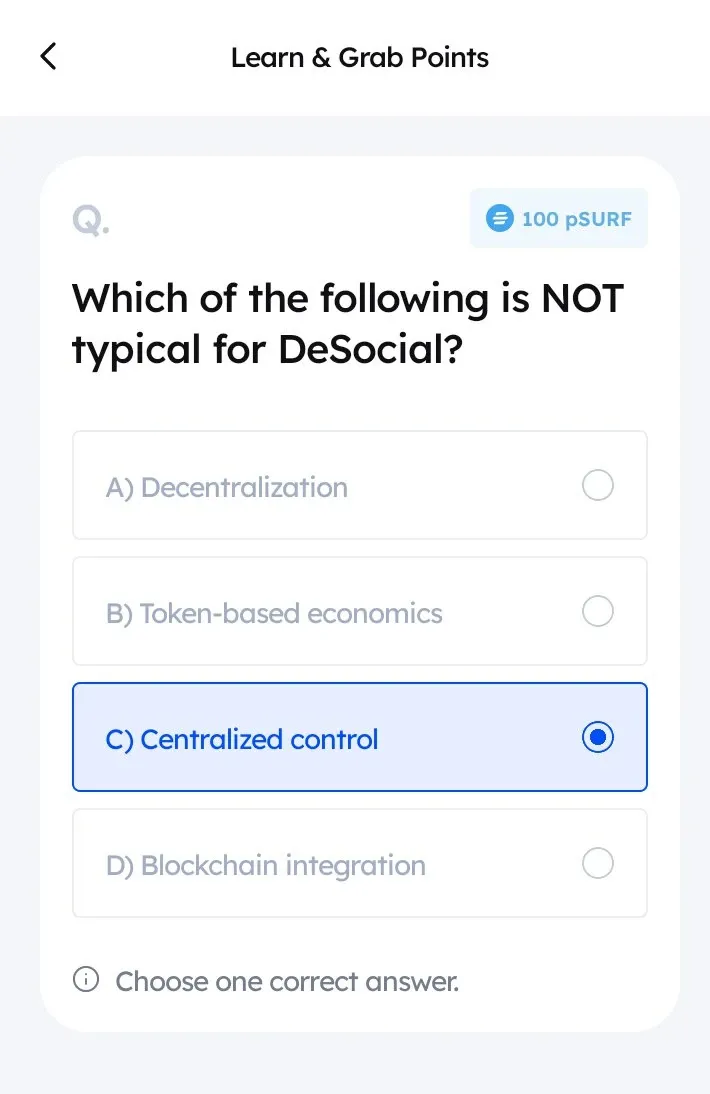The width and height of the screenshot is (710, 1094).
Task: Open the 'Learn & Grab Points' header title
Action: click(360, 57)
